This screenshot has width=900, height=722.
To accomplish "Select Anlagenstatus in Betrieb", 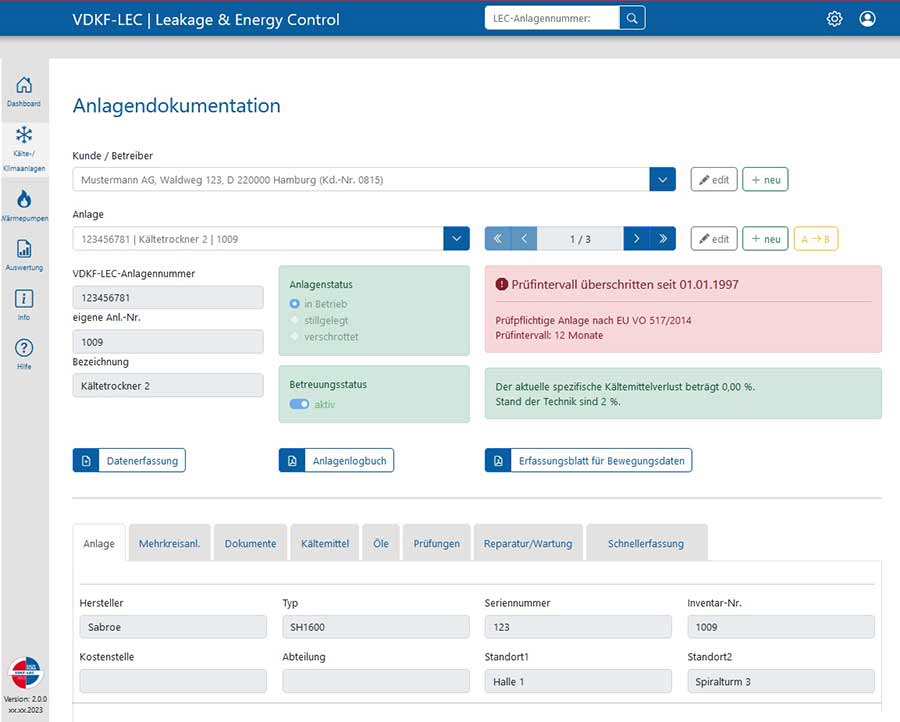I will point(294,304).
